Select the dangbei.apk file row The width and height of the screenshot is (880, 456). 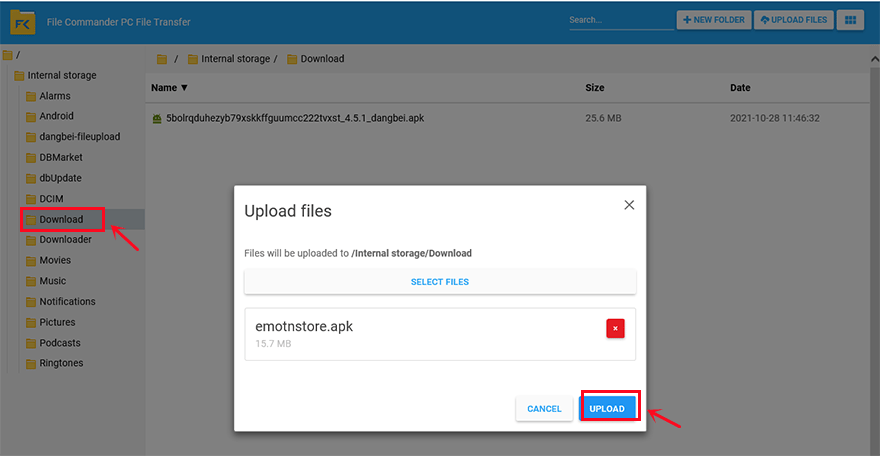pyautogui.click(x=507, y=118)
